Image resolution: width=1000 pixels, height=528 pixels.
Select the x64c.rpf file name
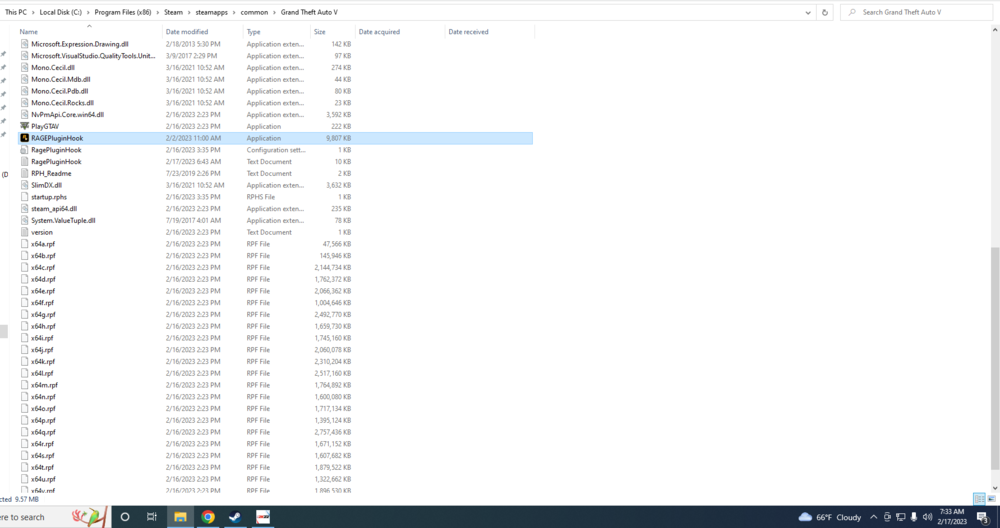click(x=43, y=268)
